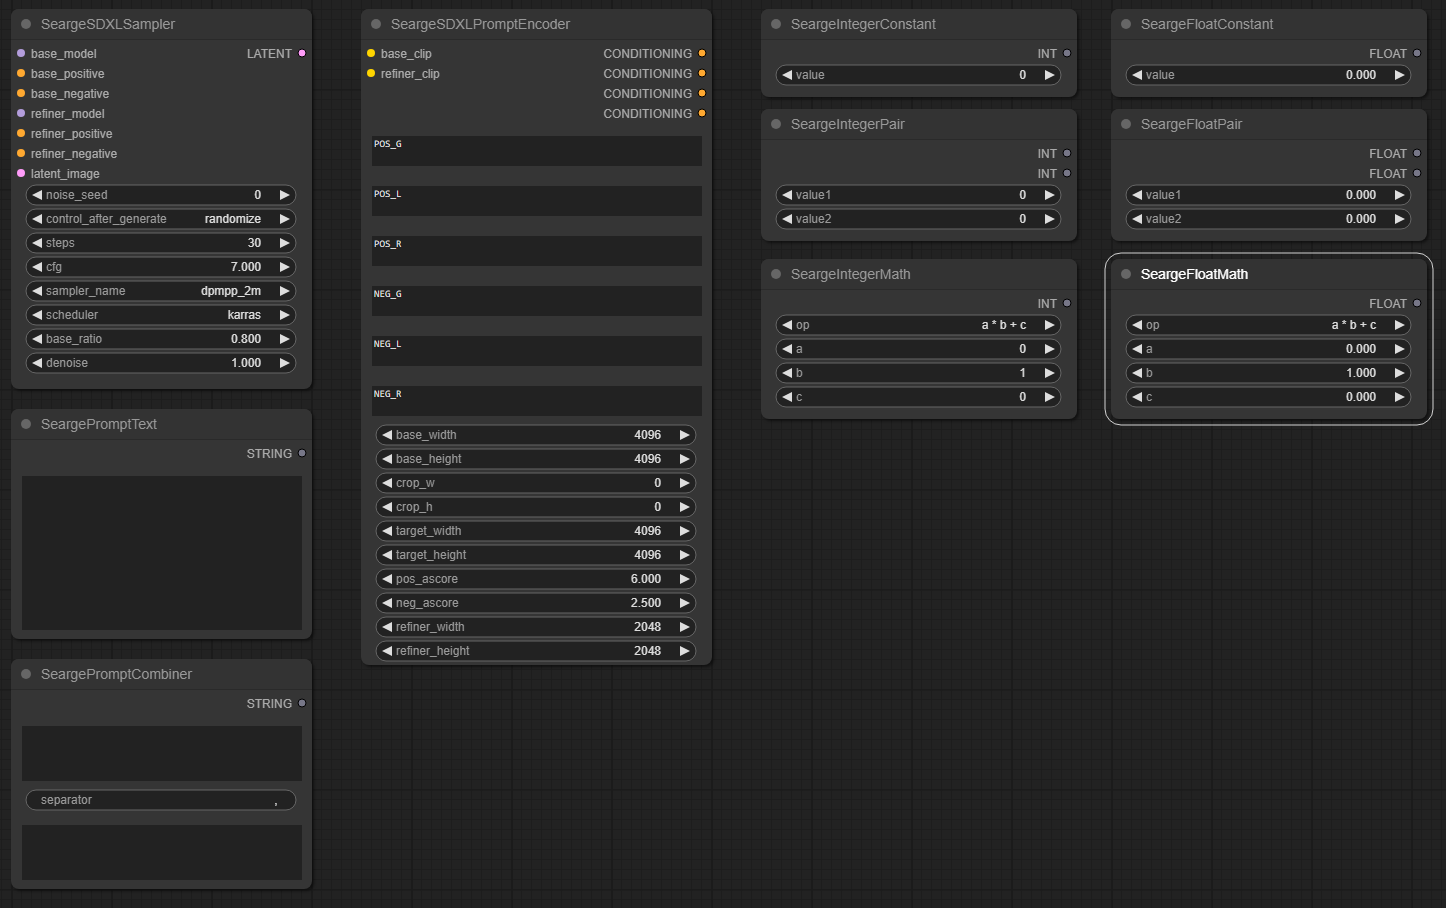1446x908 pixels.
Task: Decrease neg_ascore using its left arrow
Action: click(387, 603)
